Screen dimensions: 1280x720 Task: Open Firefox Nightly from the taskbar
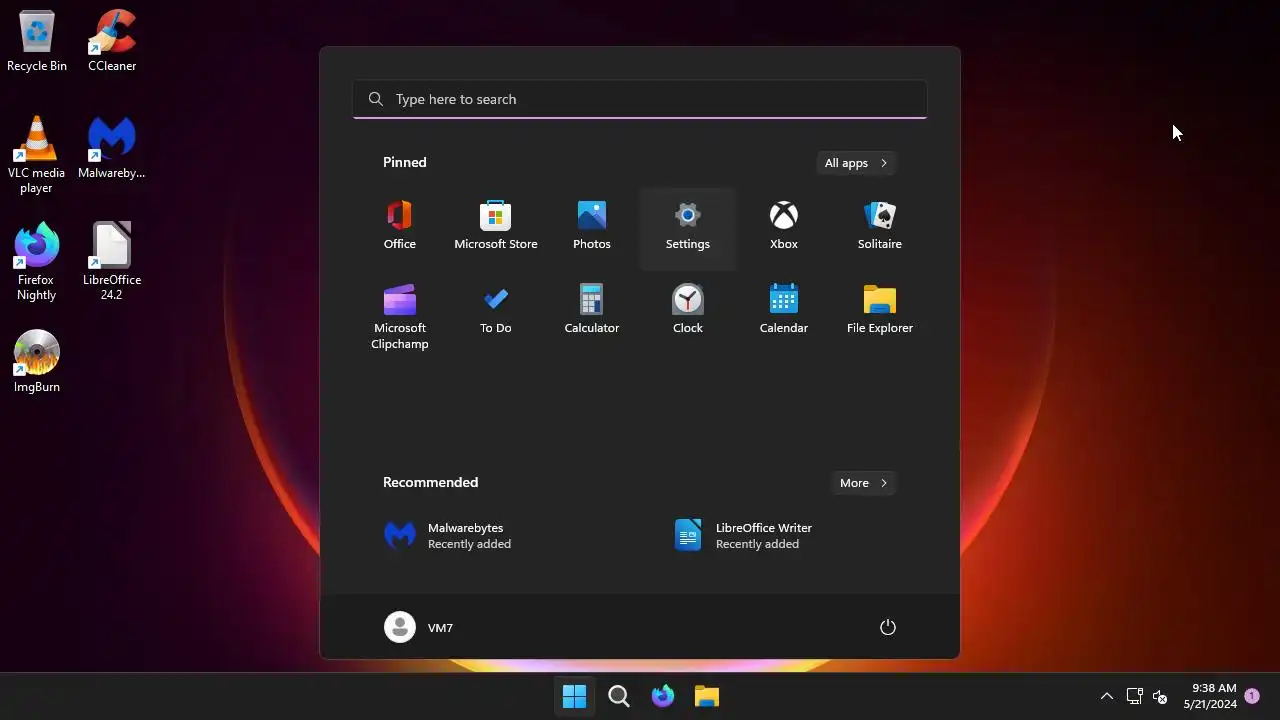click(663, 696)
